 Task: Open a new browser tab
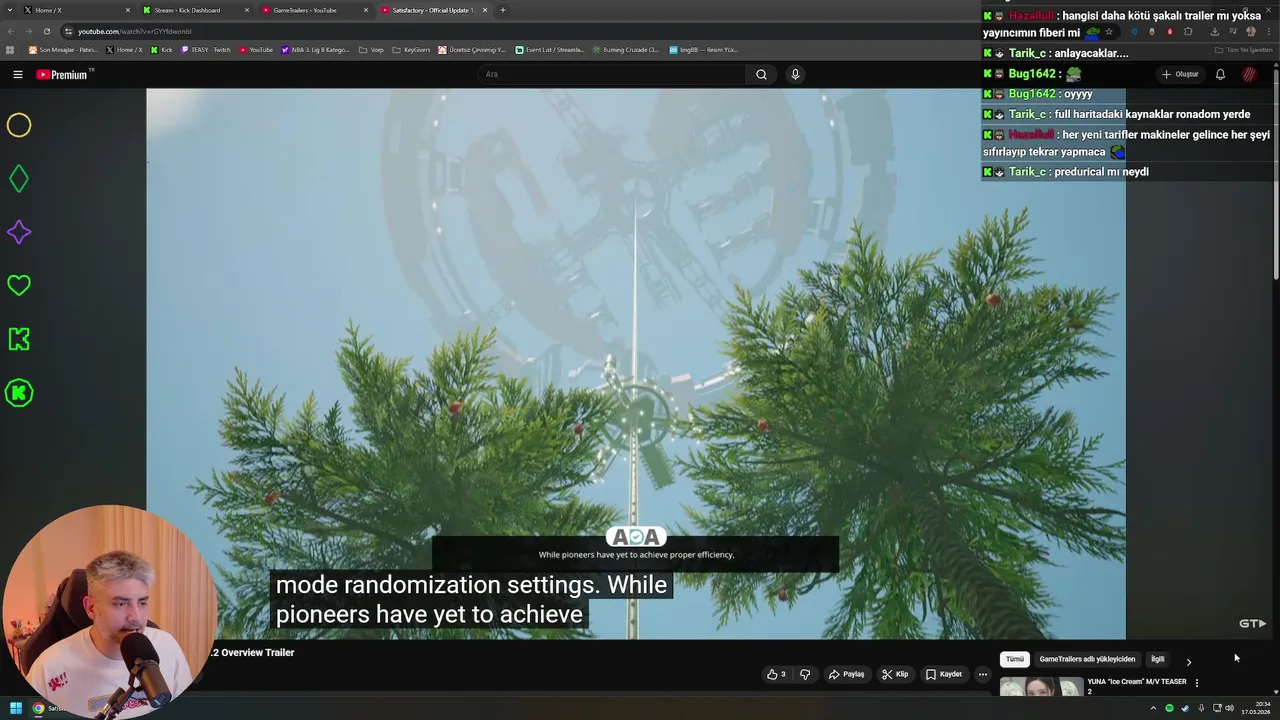(503, 10)
